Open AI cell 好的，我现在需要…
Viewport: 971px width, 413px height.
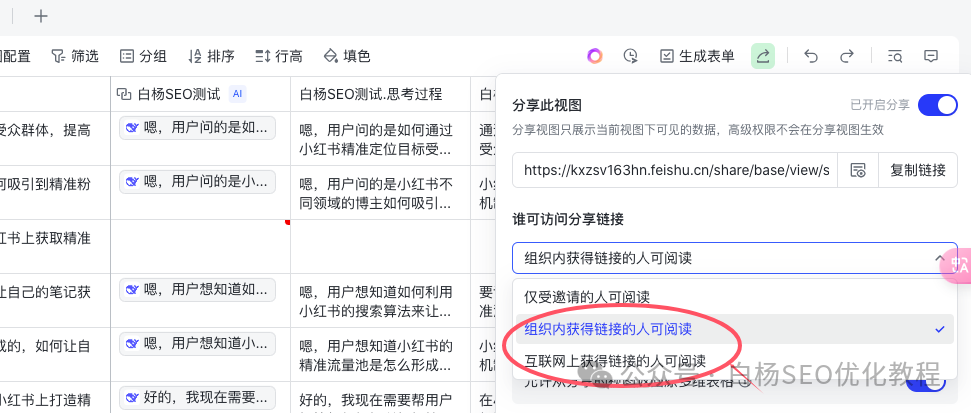tap(197, 397)
